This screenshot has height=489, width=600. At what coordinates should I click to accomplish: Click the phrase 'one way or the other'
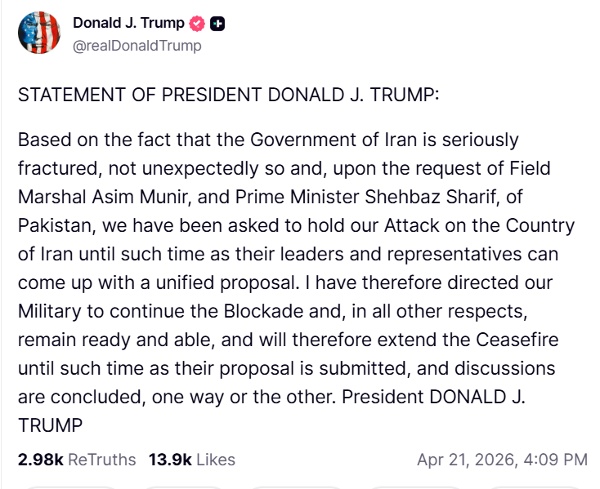(x=243, y=397)
